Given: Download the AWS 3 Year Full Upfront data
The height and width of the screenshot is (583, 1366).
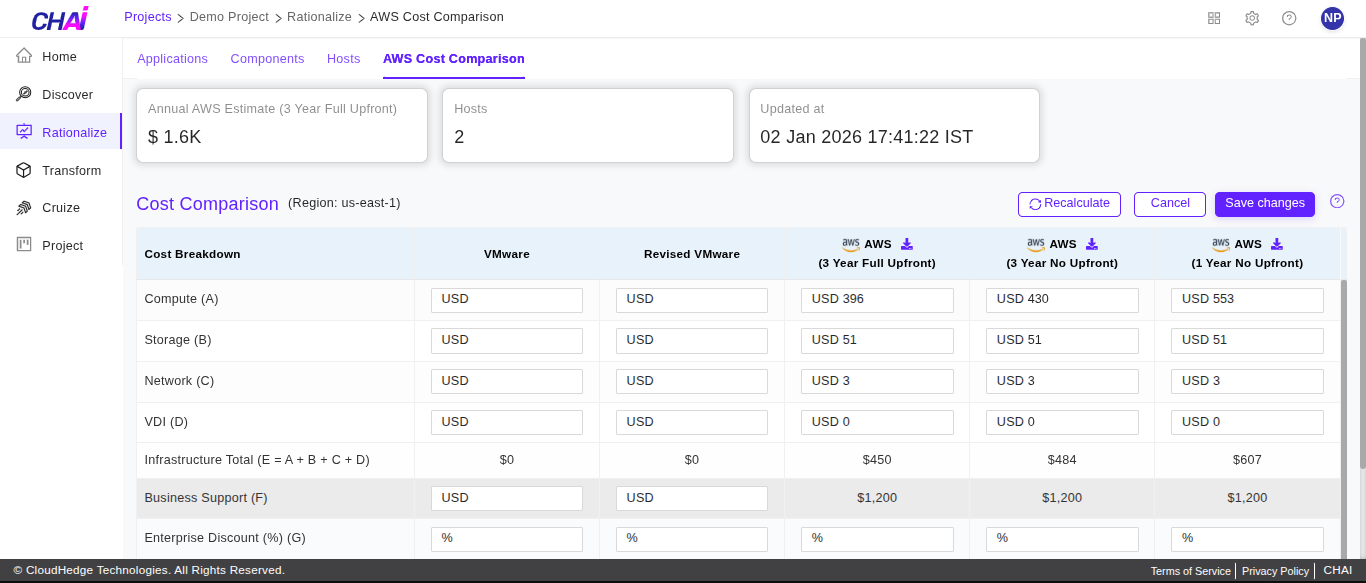Looking at the screenshot, I should [906, 243].
